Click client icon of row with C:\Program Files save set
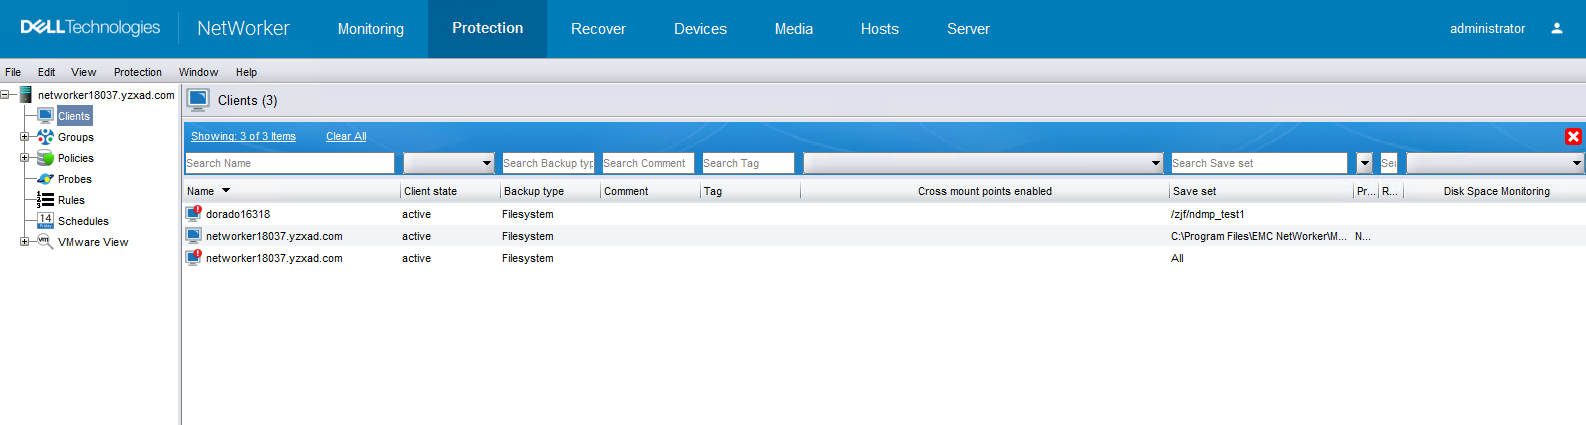 click(194, 236)
